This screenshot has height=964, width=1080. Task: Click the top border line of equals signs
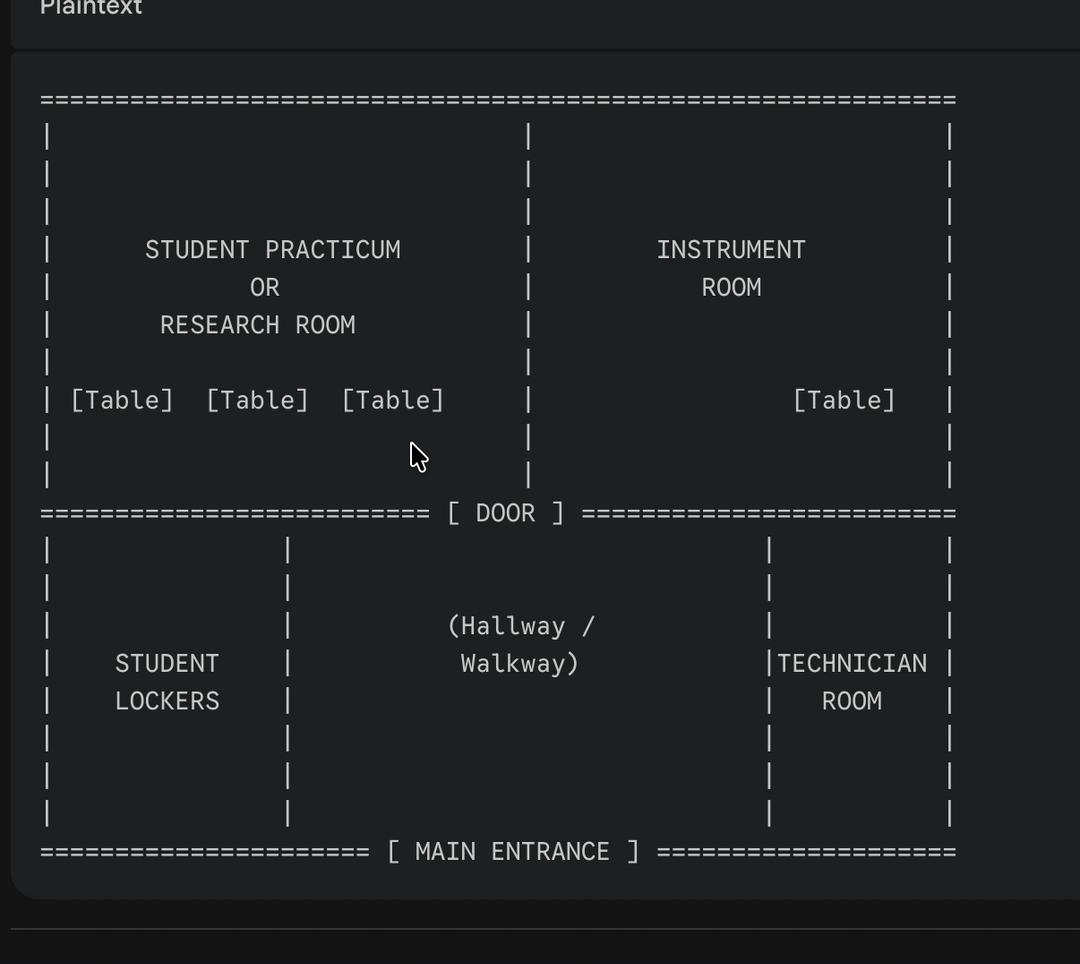(498, 100)
